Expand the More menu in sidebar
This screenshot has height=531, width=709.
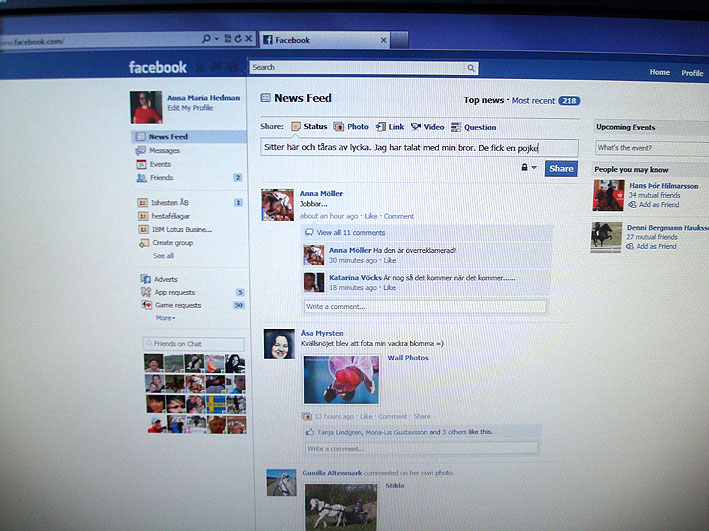tap(165, 318)
